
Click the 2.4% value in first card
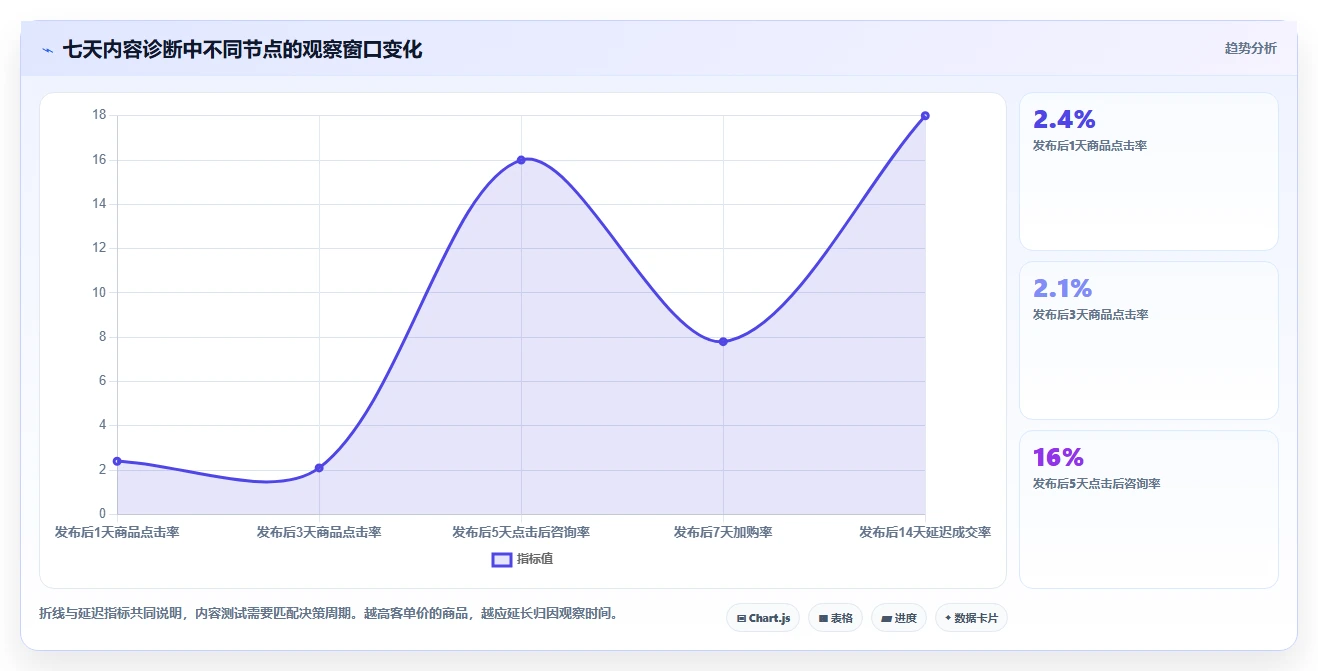point(1064,120)
